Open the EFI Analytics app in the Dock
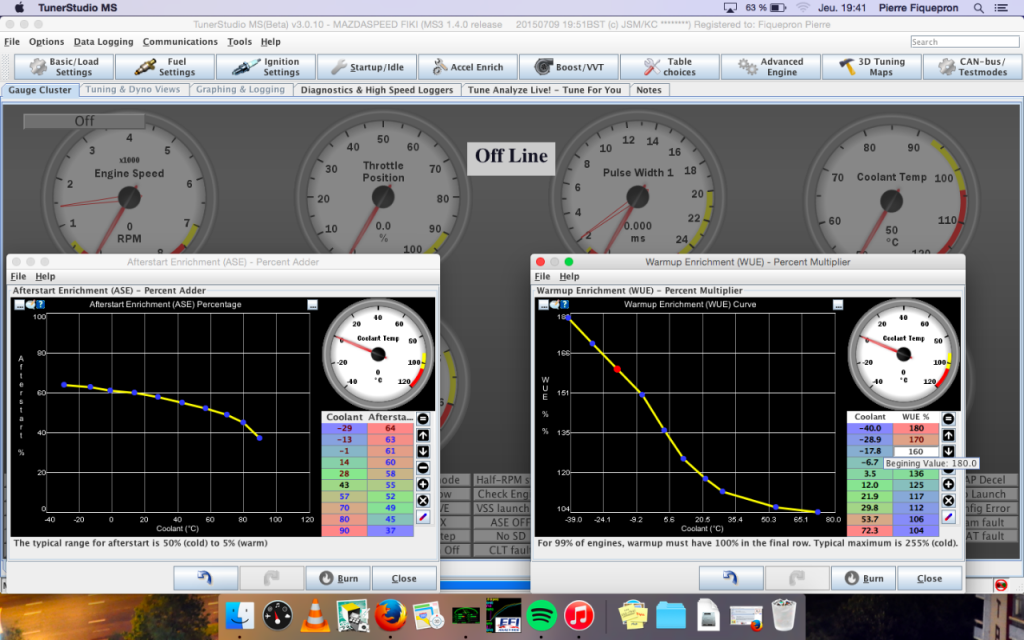Image resolution: width=1024 pixels, height=640 pixels. pos(504,615)
